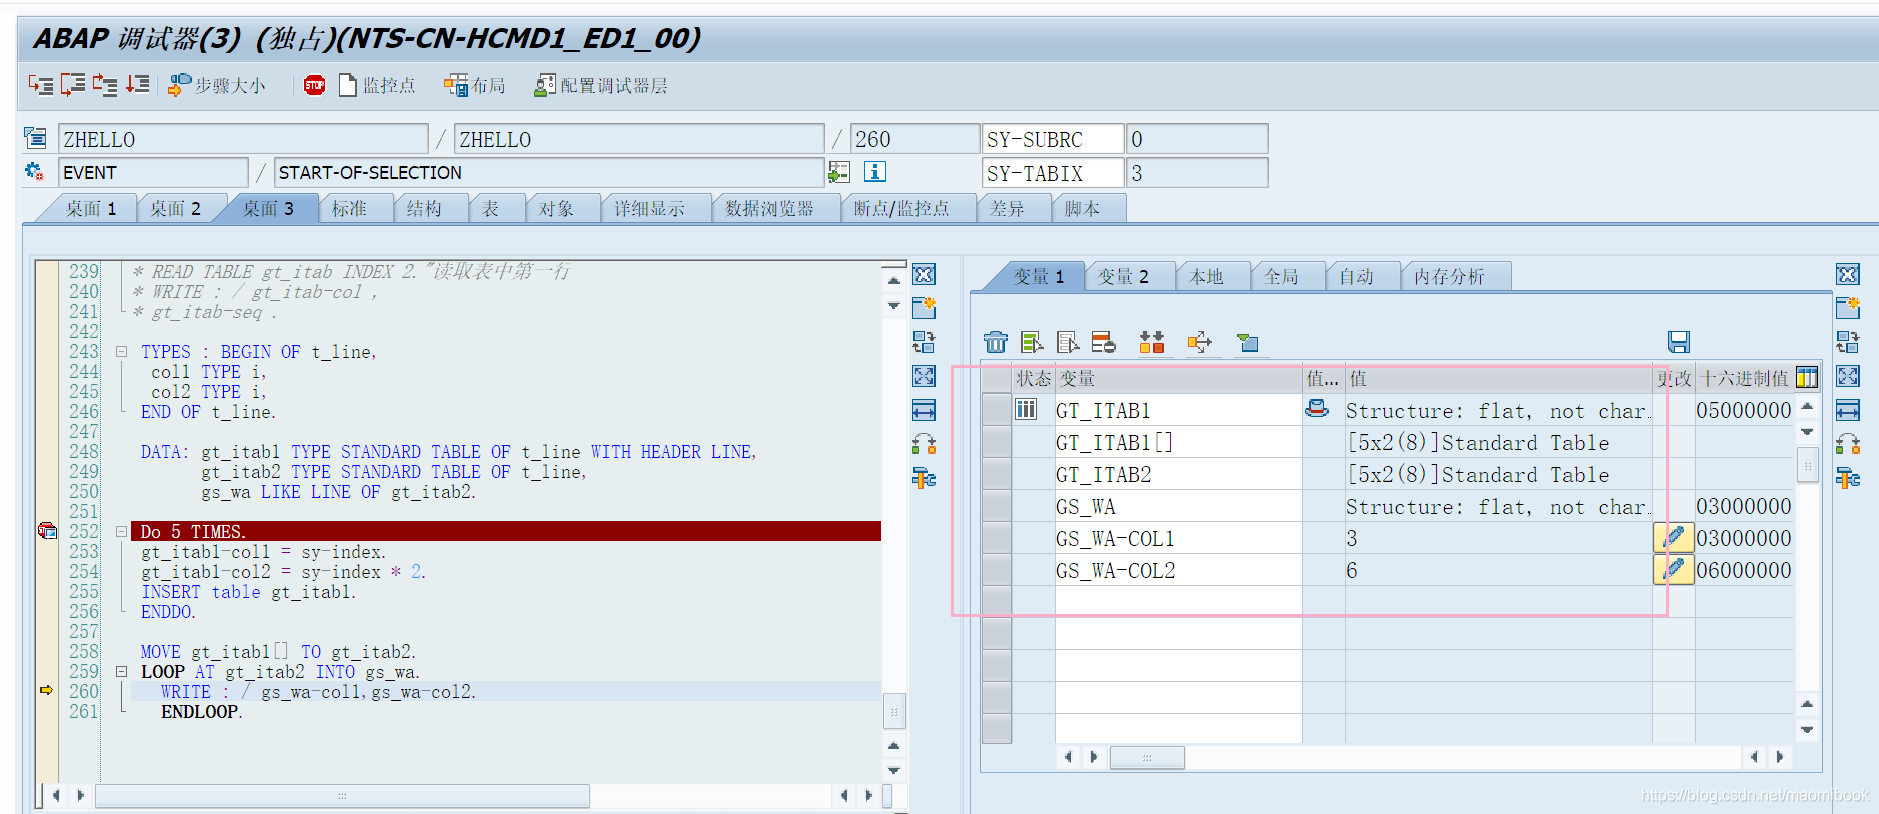
Task: Open the 标准 tab
Action: tap(349, 208)
